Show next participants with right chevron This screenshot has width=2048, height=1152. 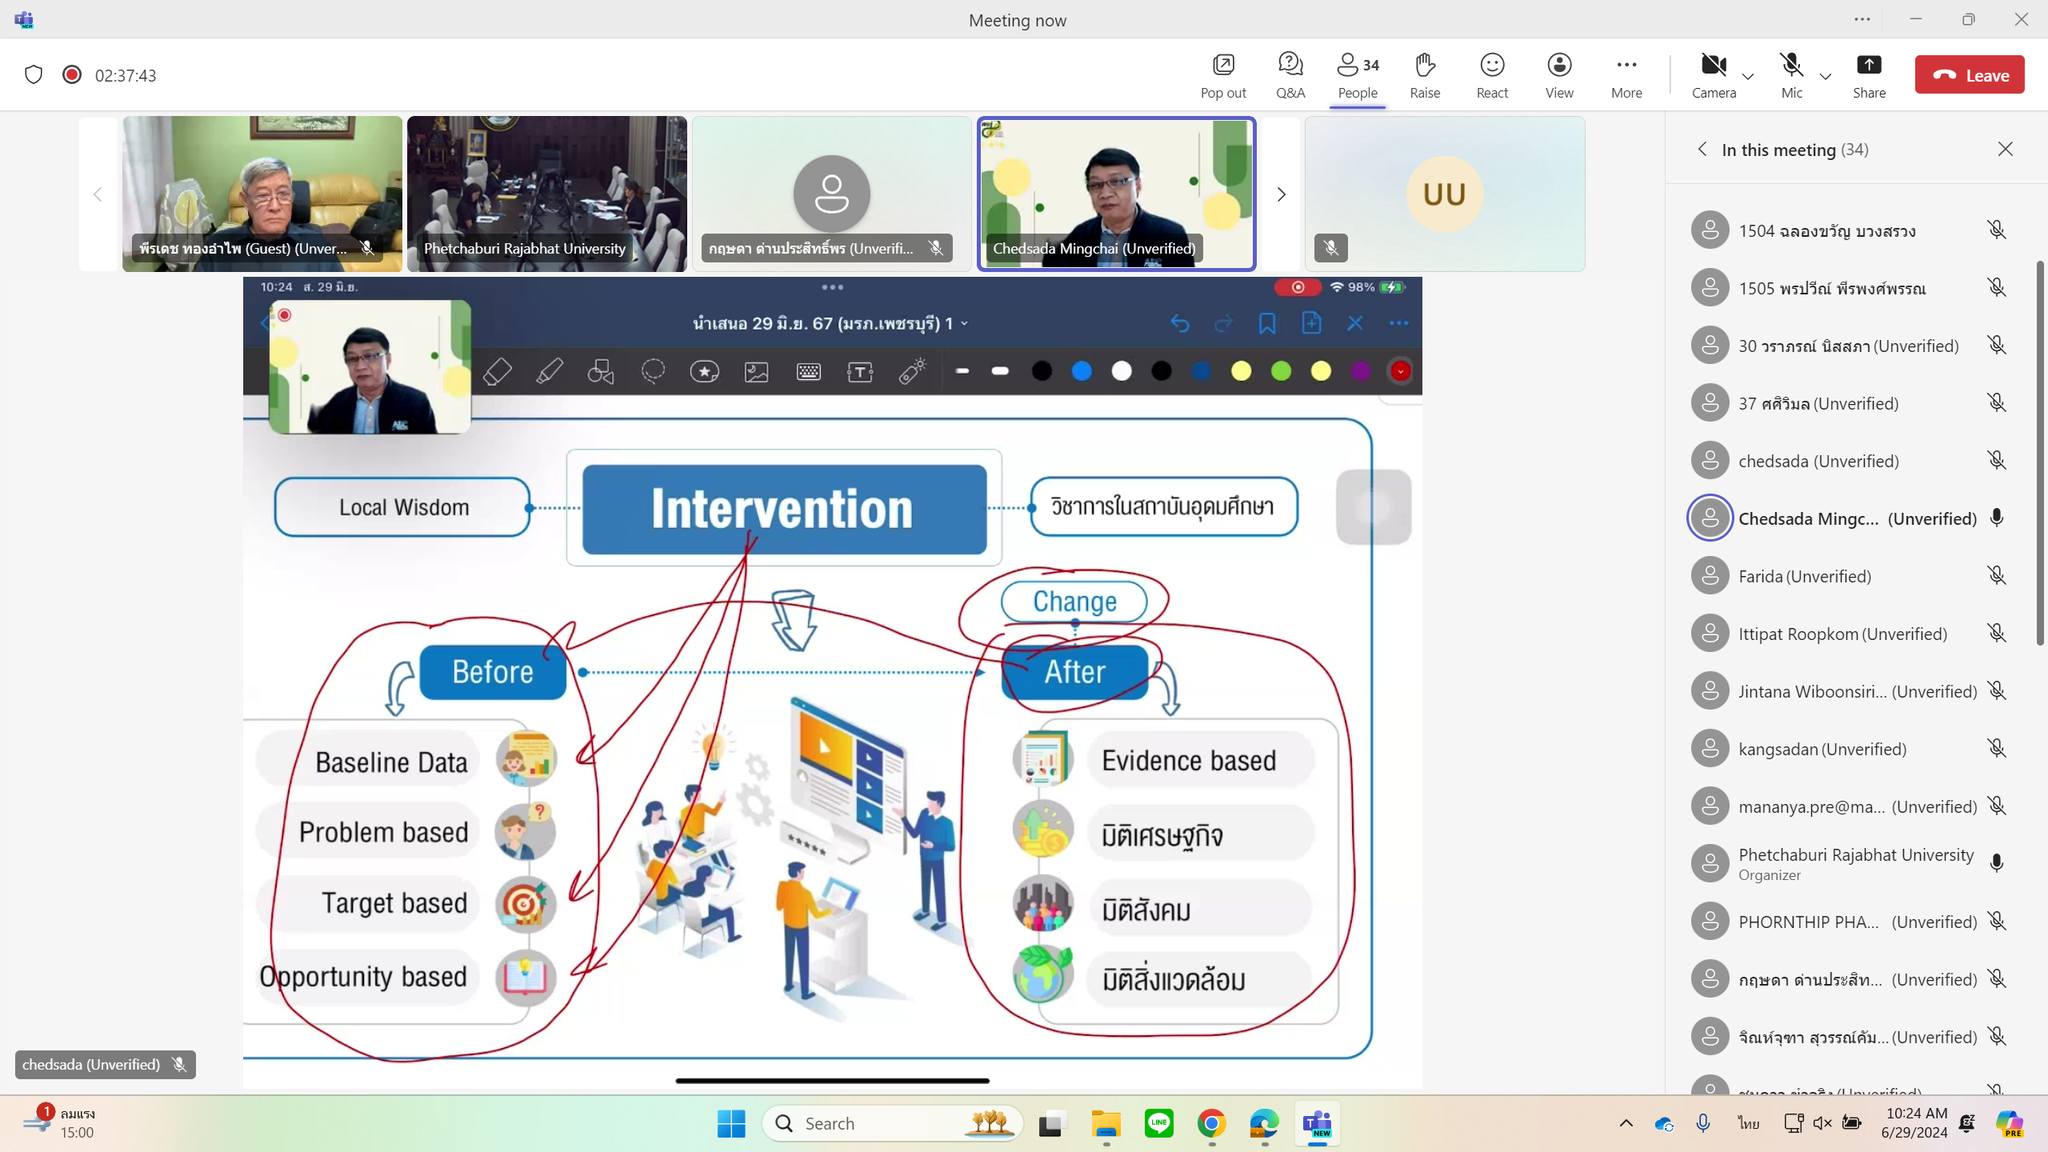[x=1281, y=194]
